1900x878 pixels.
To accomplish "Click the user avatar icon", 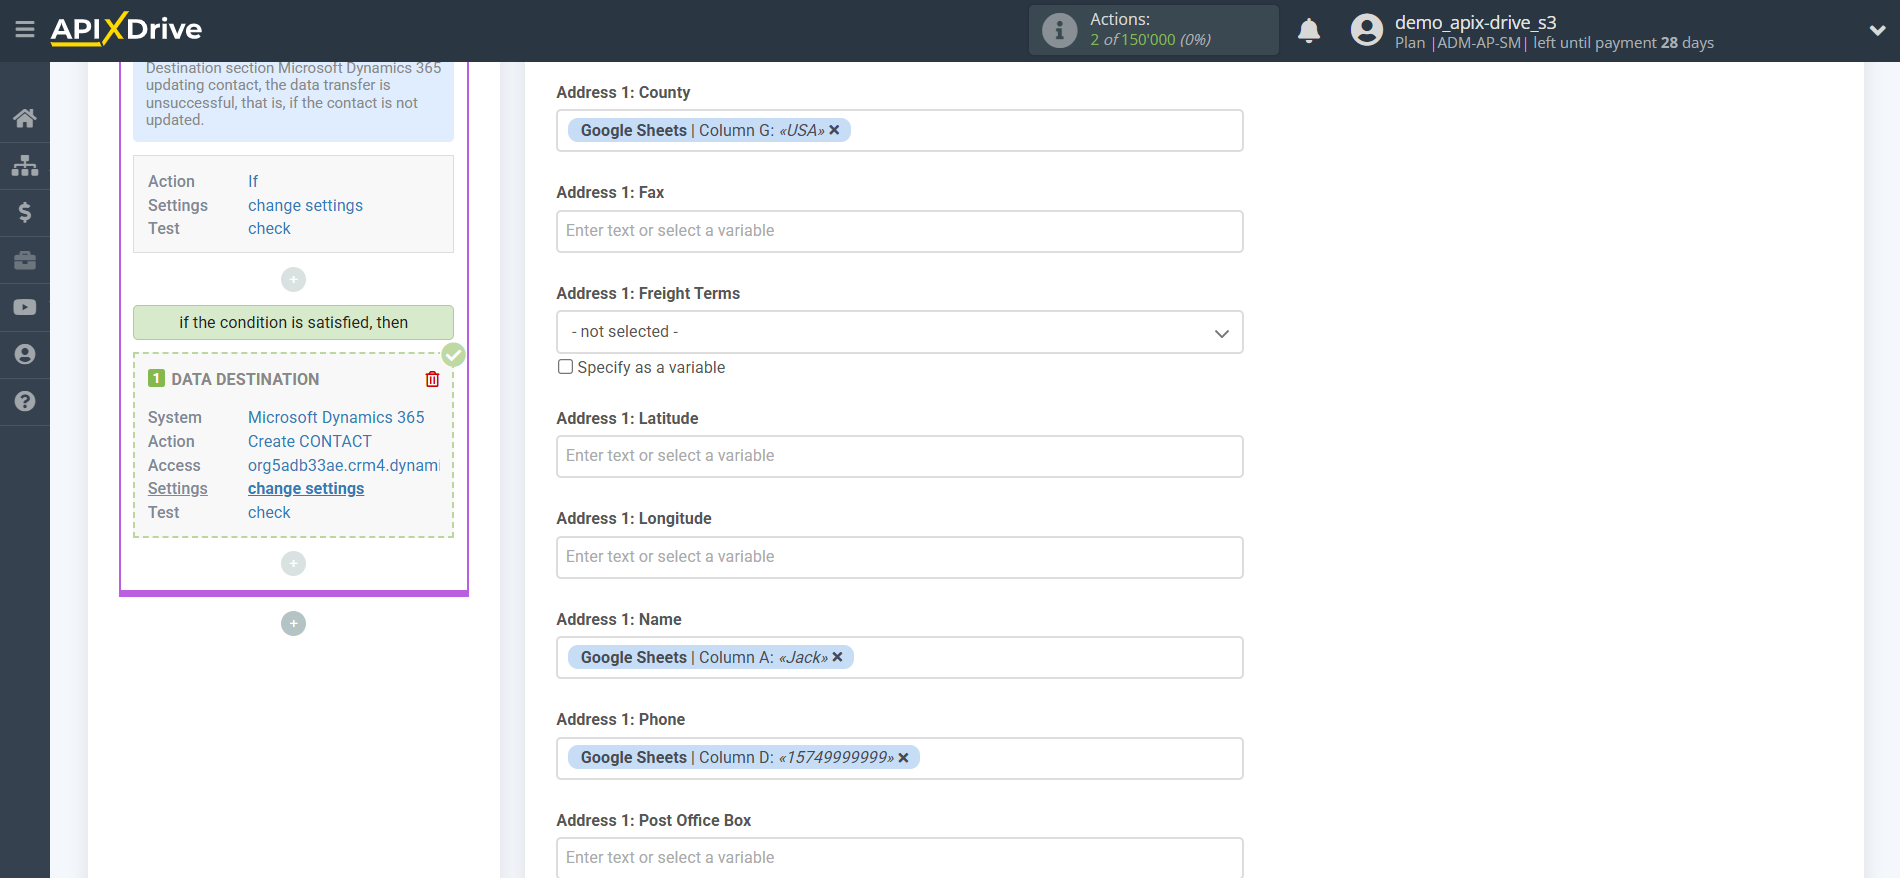I will (x=1366, y=30).
